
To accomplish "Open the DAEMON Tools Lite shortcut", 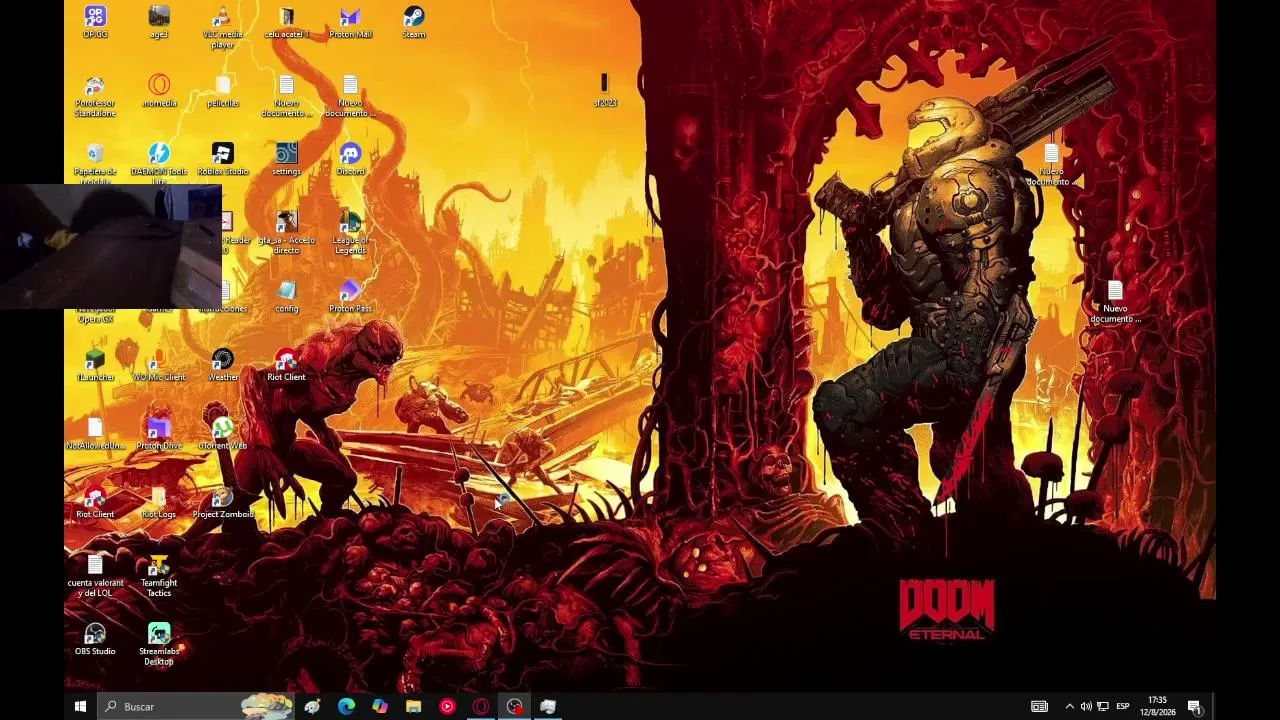I will point(159,164).
